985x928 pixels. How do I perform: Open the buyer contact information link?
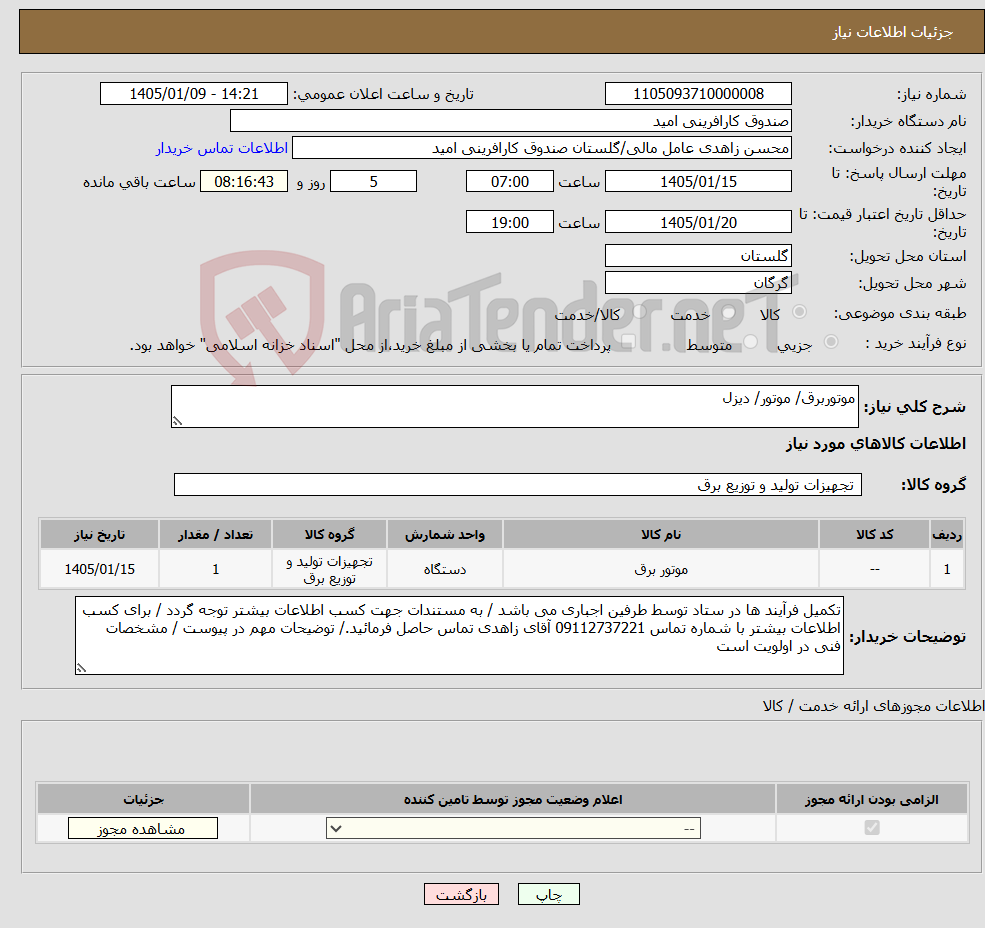pyautogui.click(x=222, y=148)
